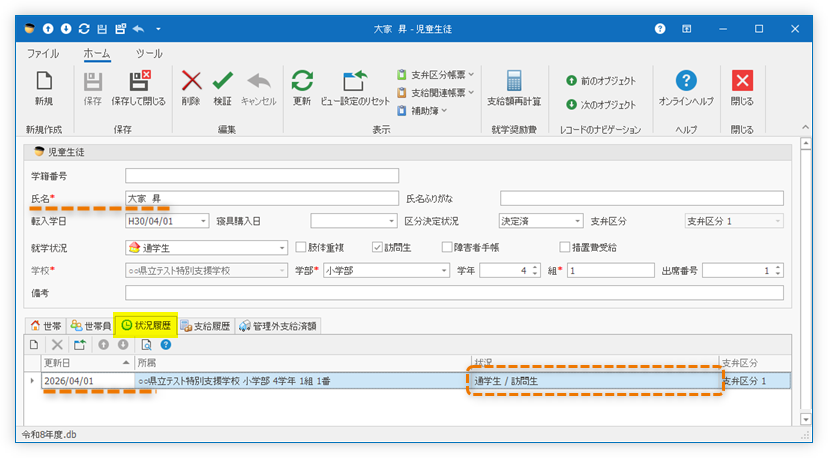This screenshot has width=828, height=458.
Task: Collapse the ribbon with chevron
Action: coord(805,127)
